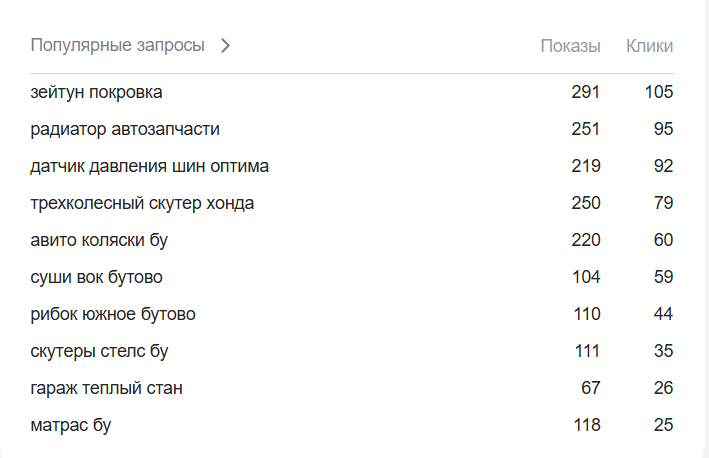This screenshot has width=709, height=458.
Task: Click the Клики column header
Action: [x=649, y=46]
